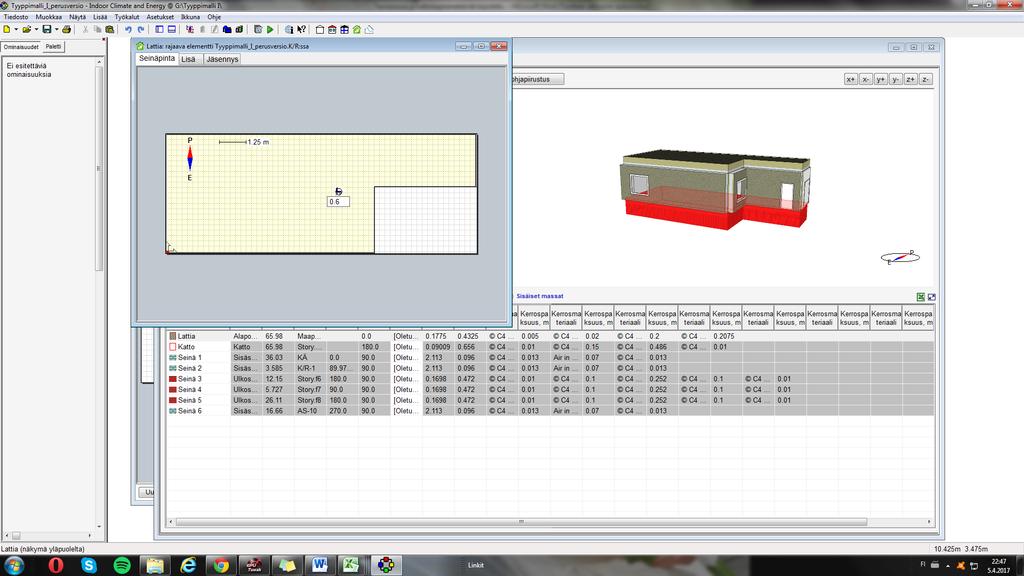
Task: Click the table's horizontal scrollbar
Action: tap(521, 522)
